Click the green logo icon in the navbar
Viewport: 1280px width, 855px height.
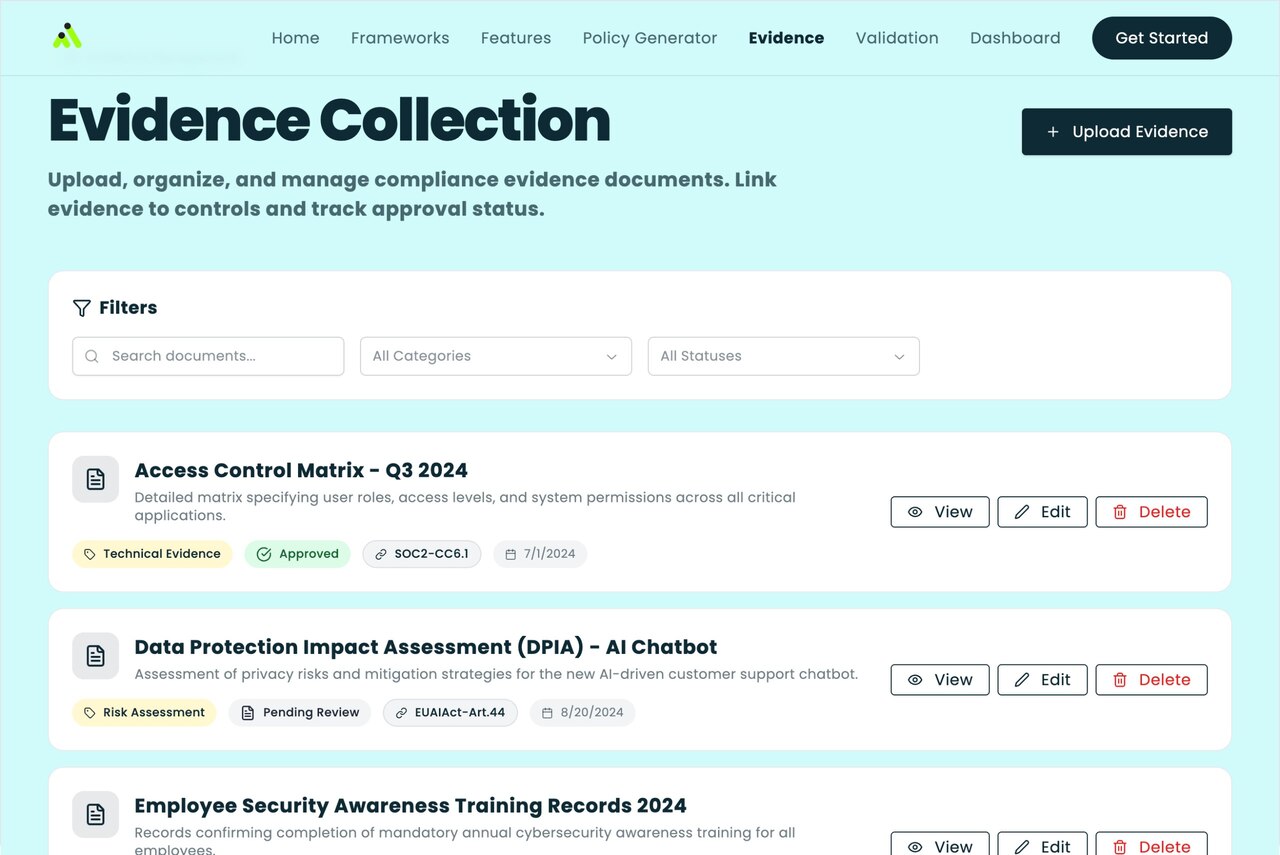pos(67,37)
